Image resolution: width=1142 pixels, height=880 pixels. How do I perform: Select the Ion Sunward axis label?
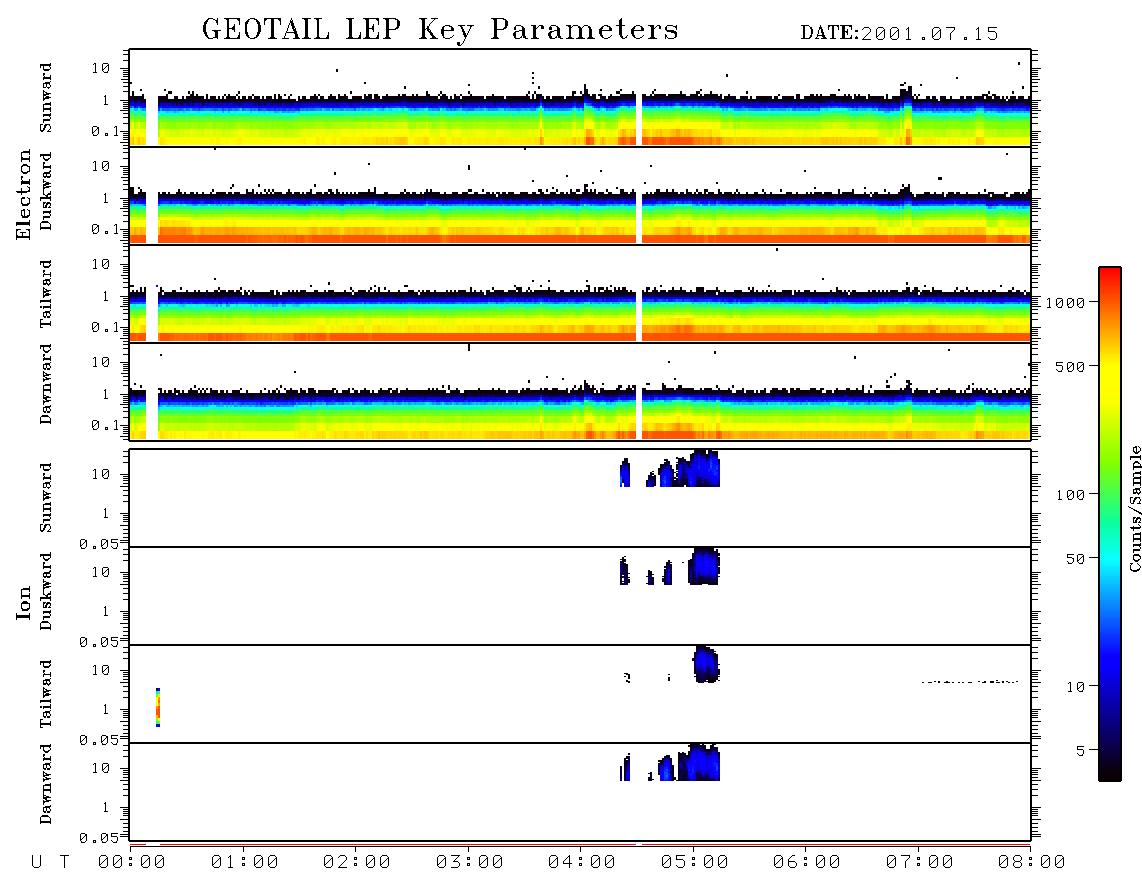click(x=46, y=498)
